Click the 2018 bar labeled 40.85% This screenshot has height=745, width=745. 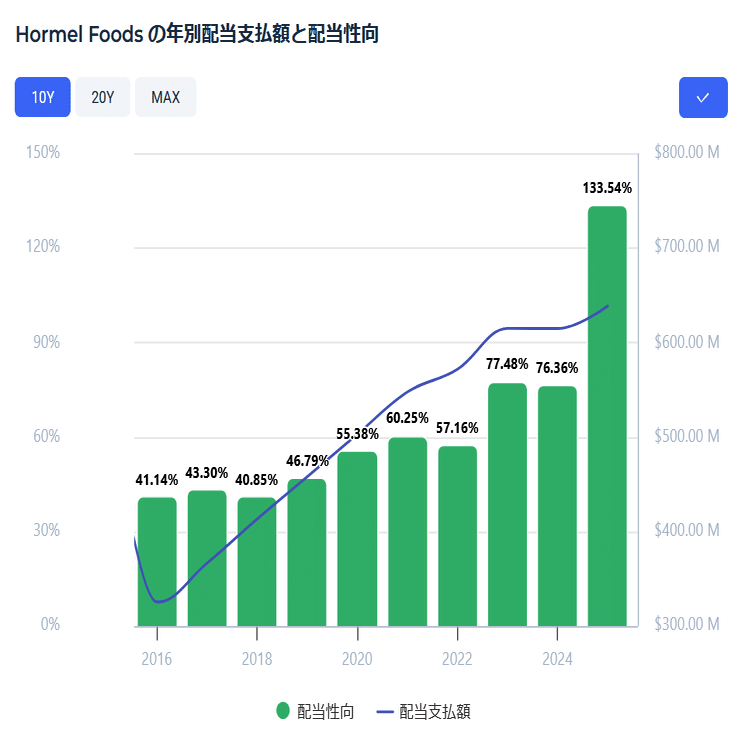(257, 562)
